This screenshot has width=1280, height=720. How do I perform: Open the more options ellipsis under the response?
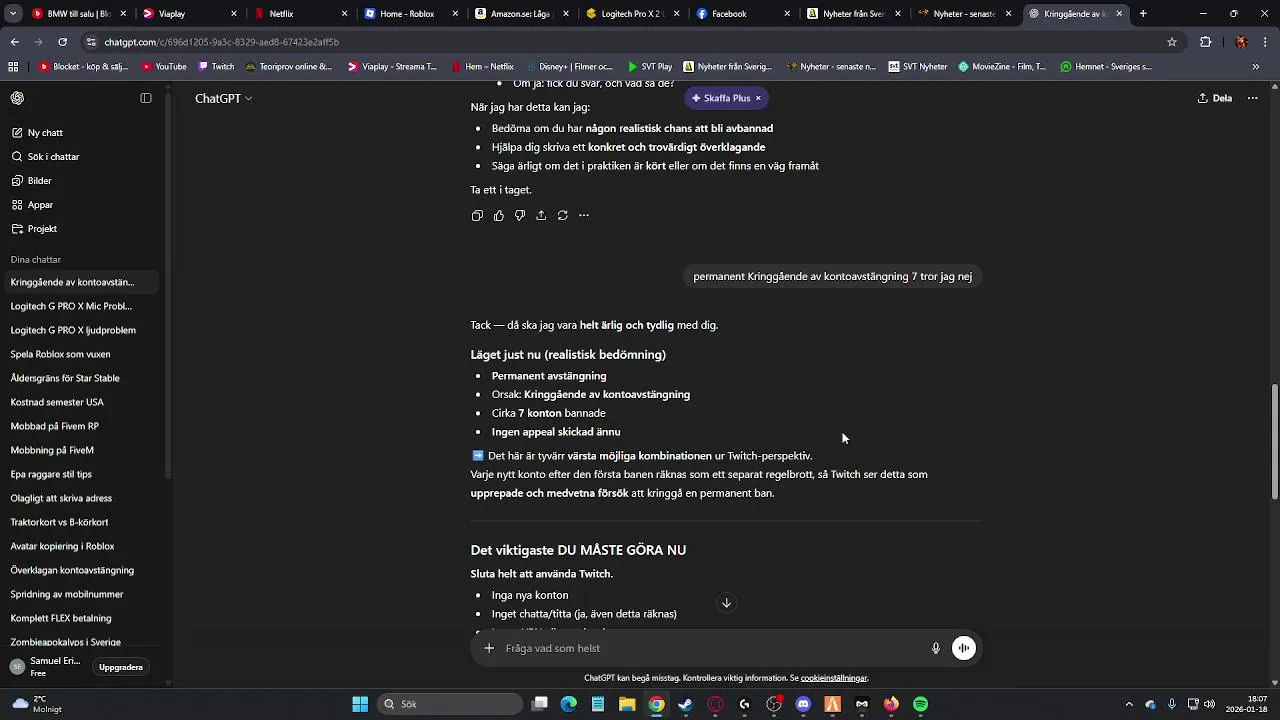pyautogui.click(x=584, y=215)
